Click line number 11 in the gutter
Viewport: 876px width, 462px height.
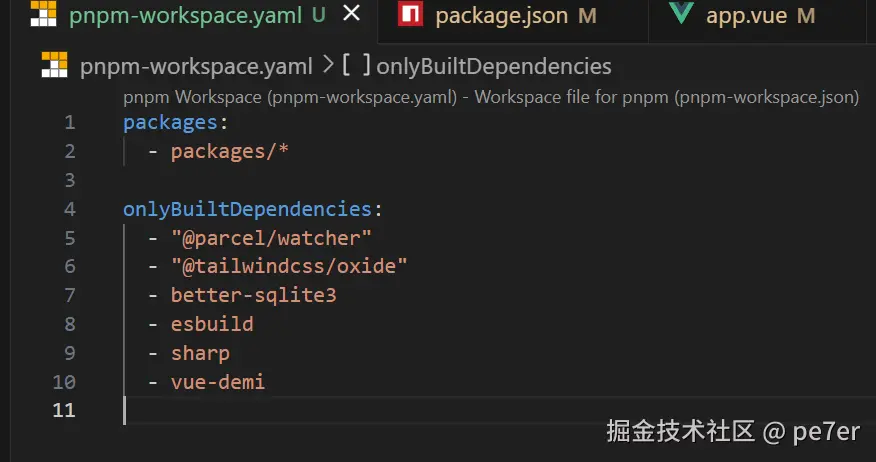64,411
